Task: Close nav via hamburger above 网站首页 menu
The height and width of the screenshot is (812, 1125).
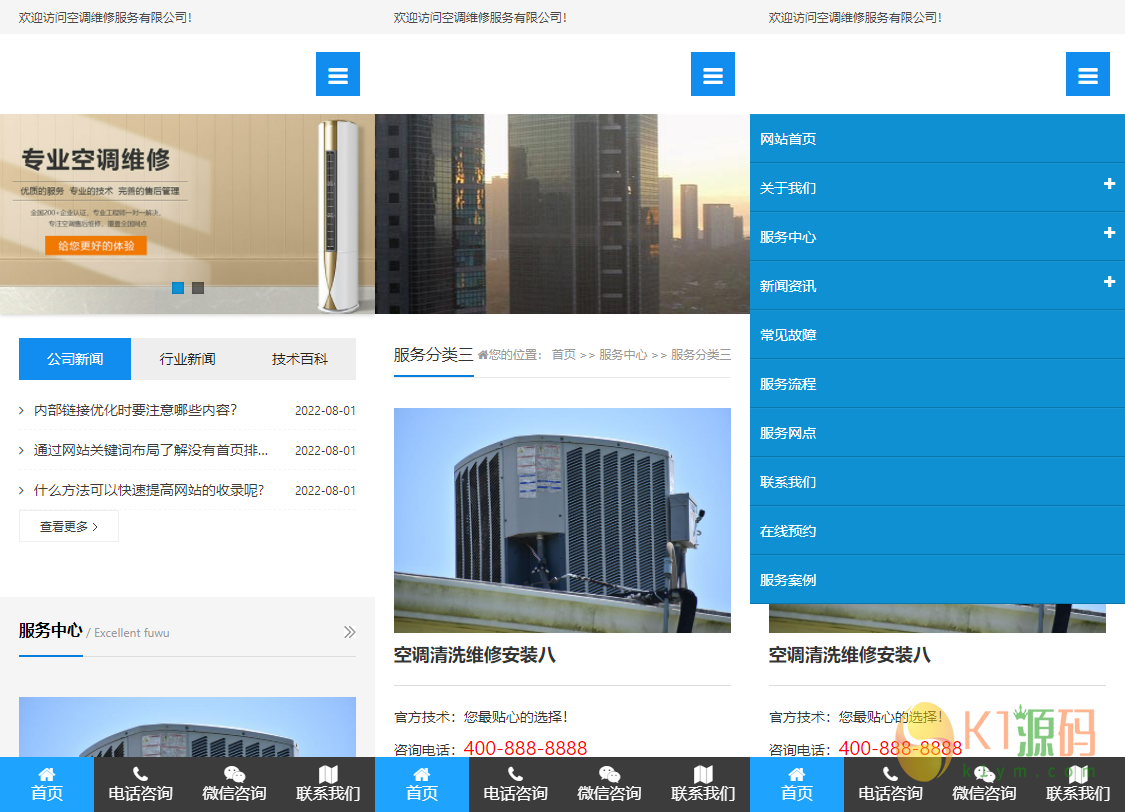Action: tap(1088, 75)
